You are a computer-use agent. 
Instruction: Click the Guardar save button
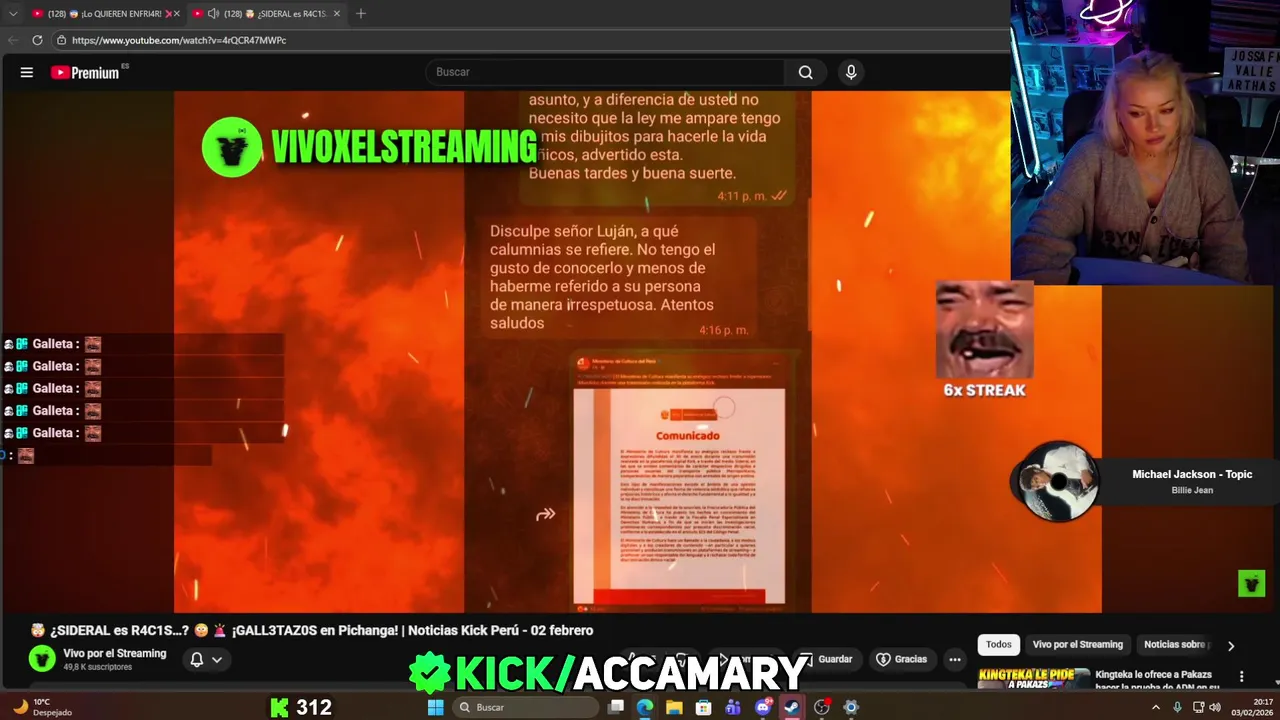click(827, 659)
